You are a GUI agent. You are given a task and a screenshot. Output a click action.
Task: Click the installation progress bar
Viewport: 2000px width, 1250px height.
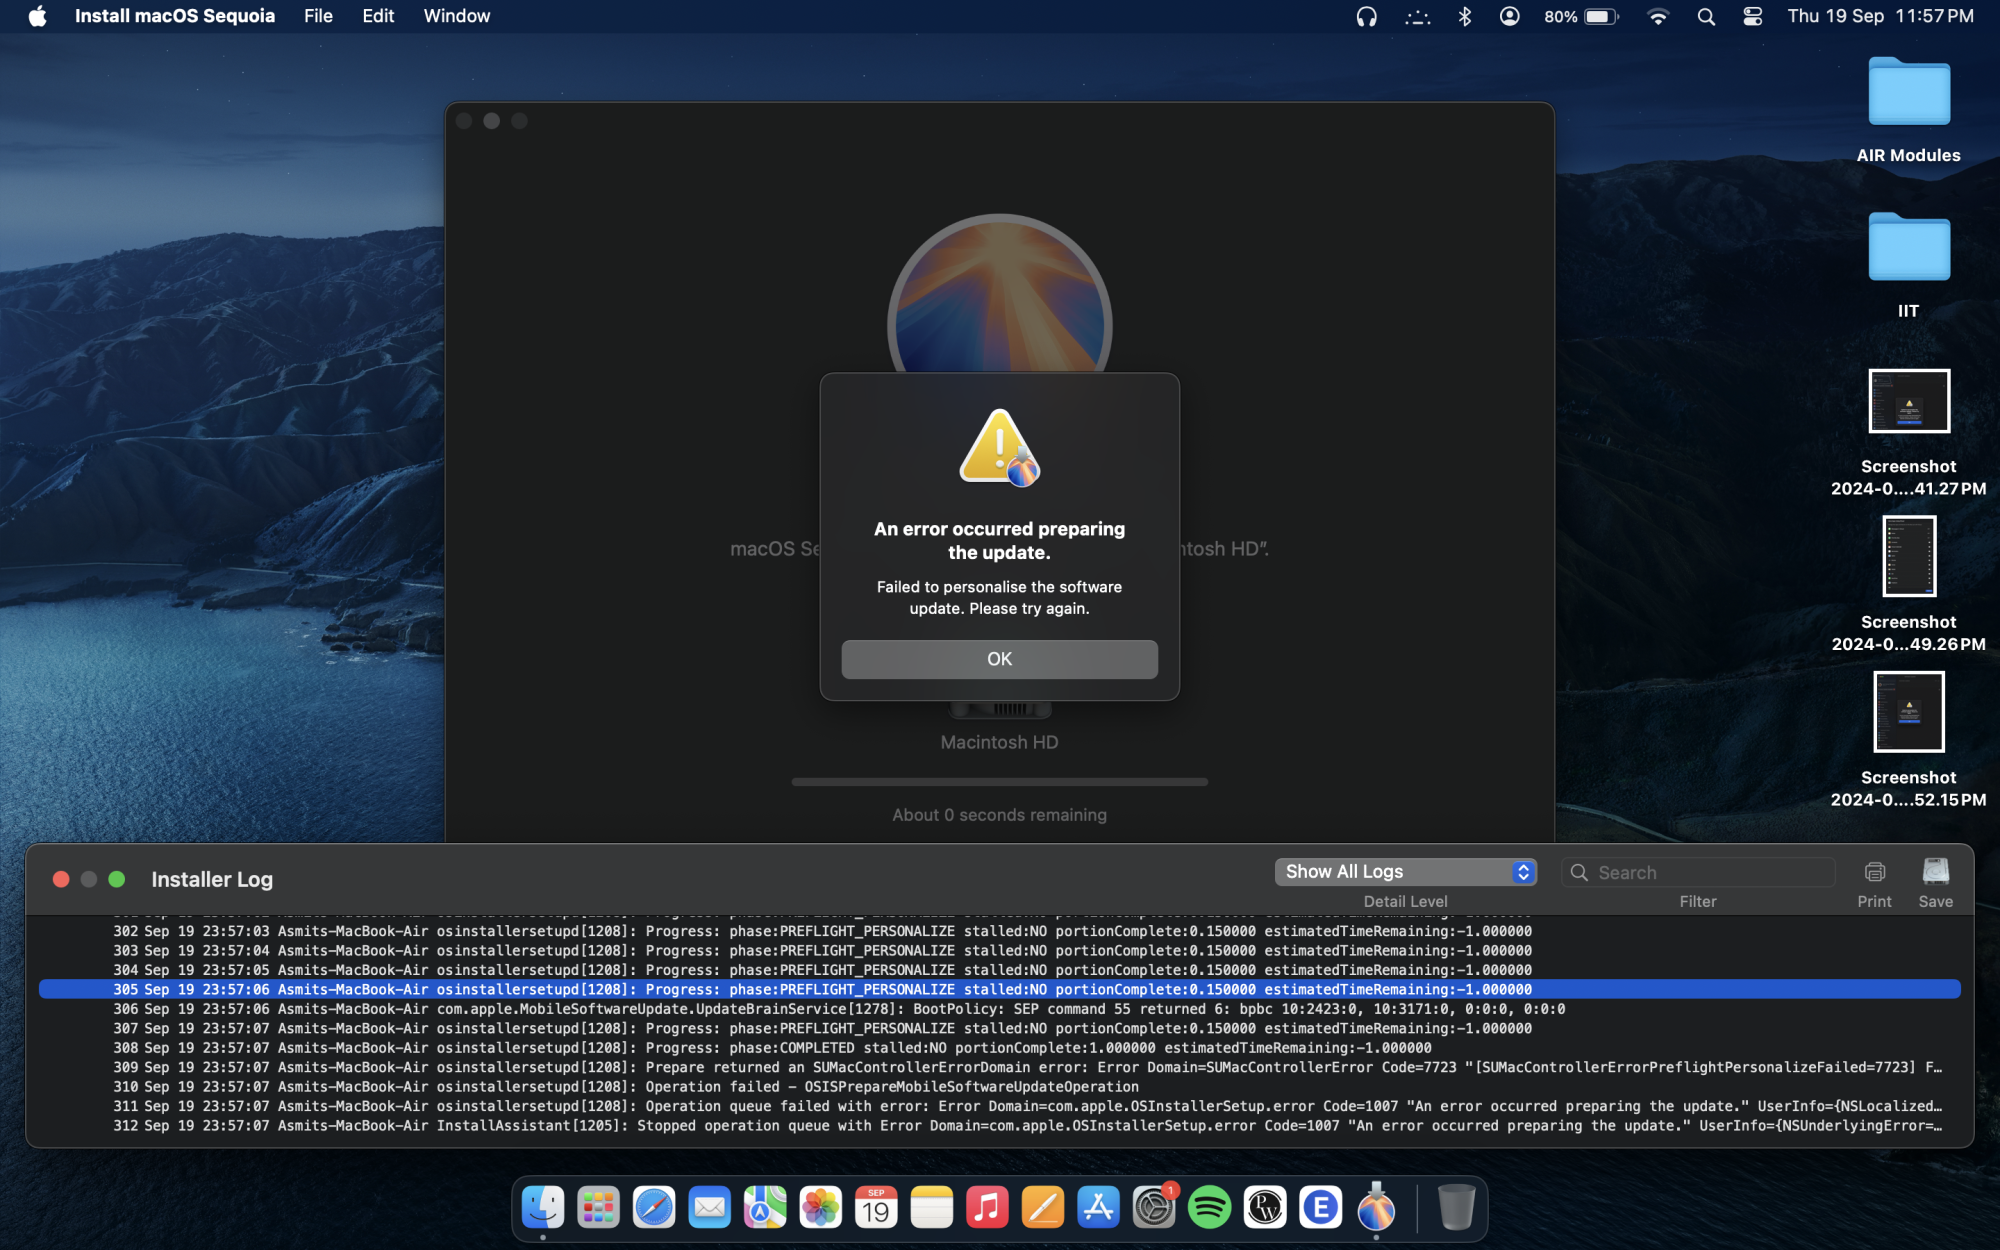point(999,782)
